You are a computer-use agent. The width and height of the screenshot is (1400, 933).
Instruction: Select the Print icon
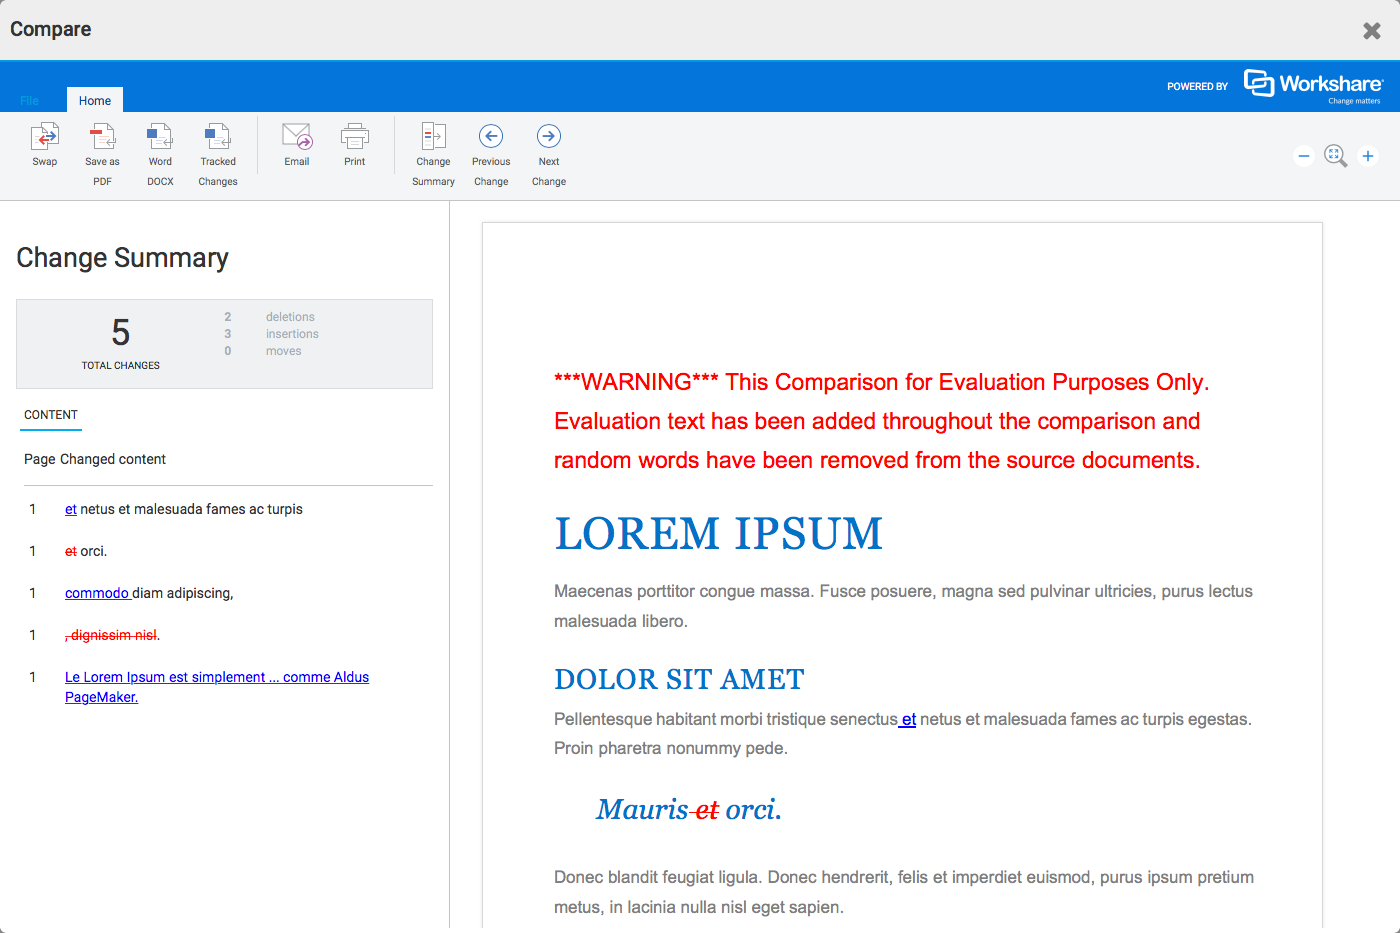pyautogui.click(x=354, y=145)
